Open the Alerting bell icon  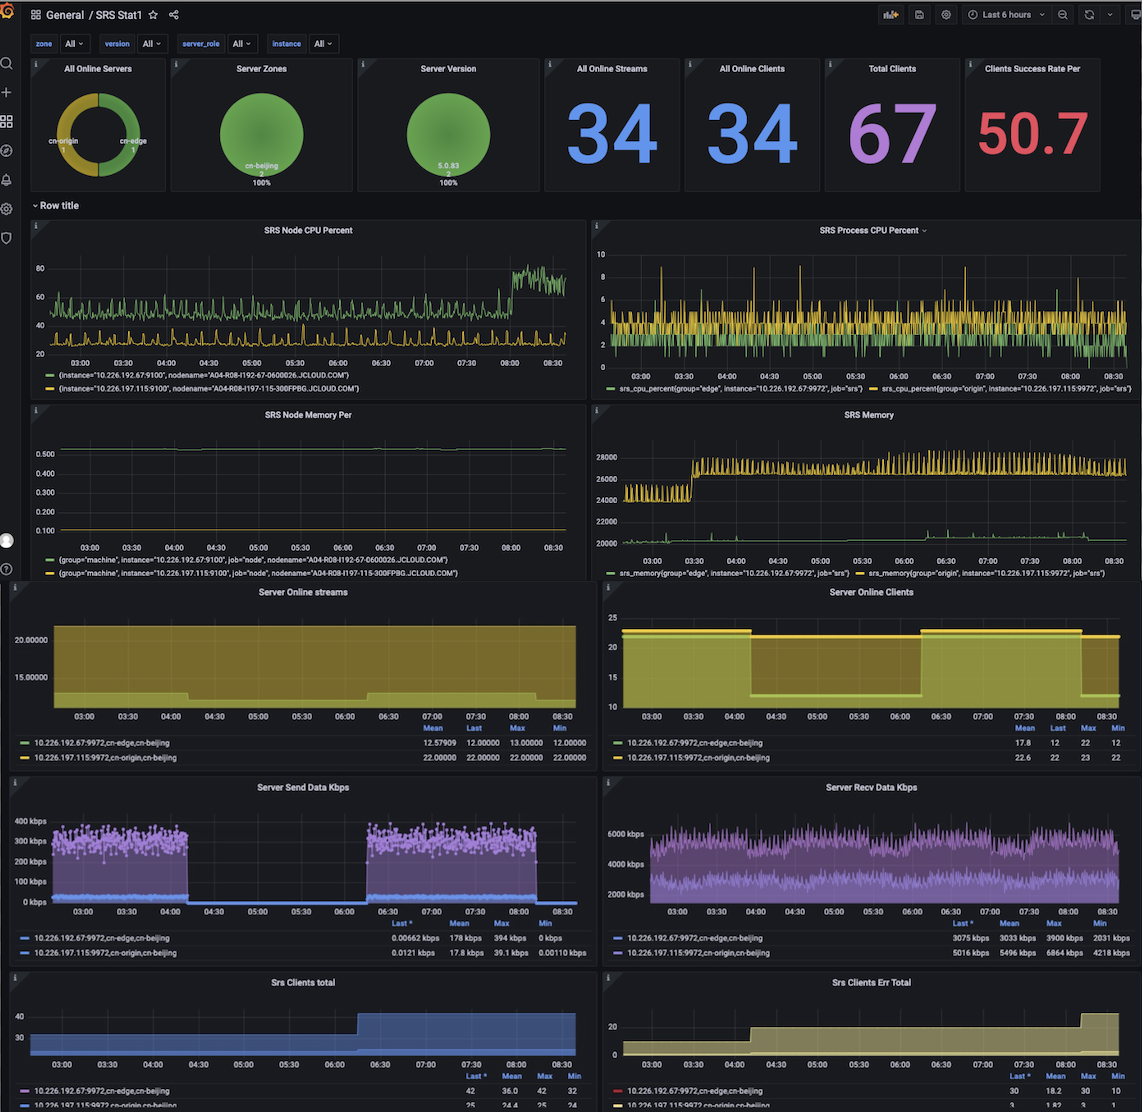tap(7, 180)
